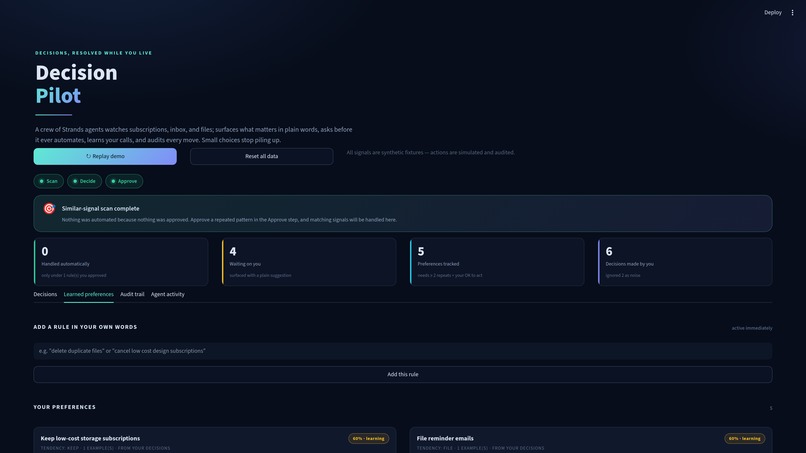Open the Agent activity tab
The width and height of the screenshot is (806, 453).
(x=168, y=294)
